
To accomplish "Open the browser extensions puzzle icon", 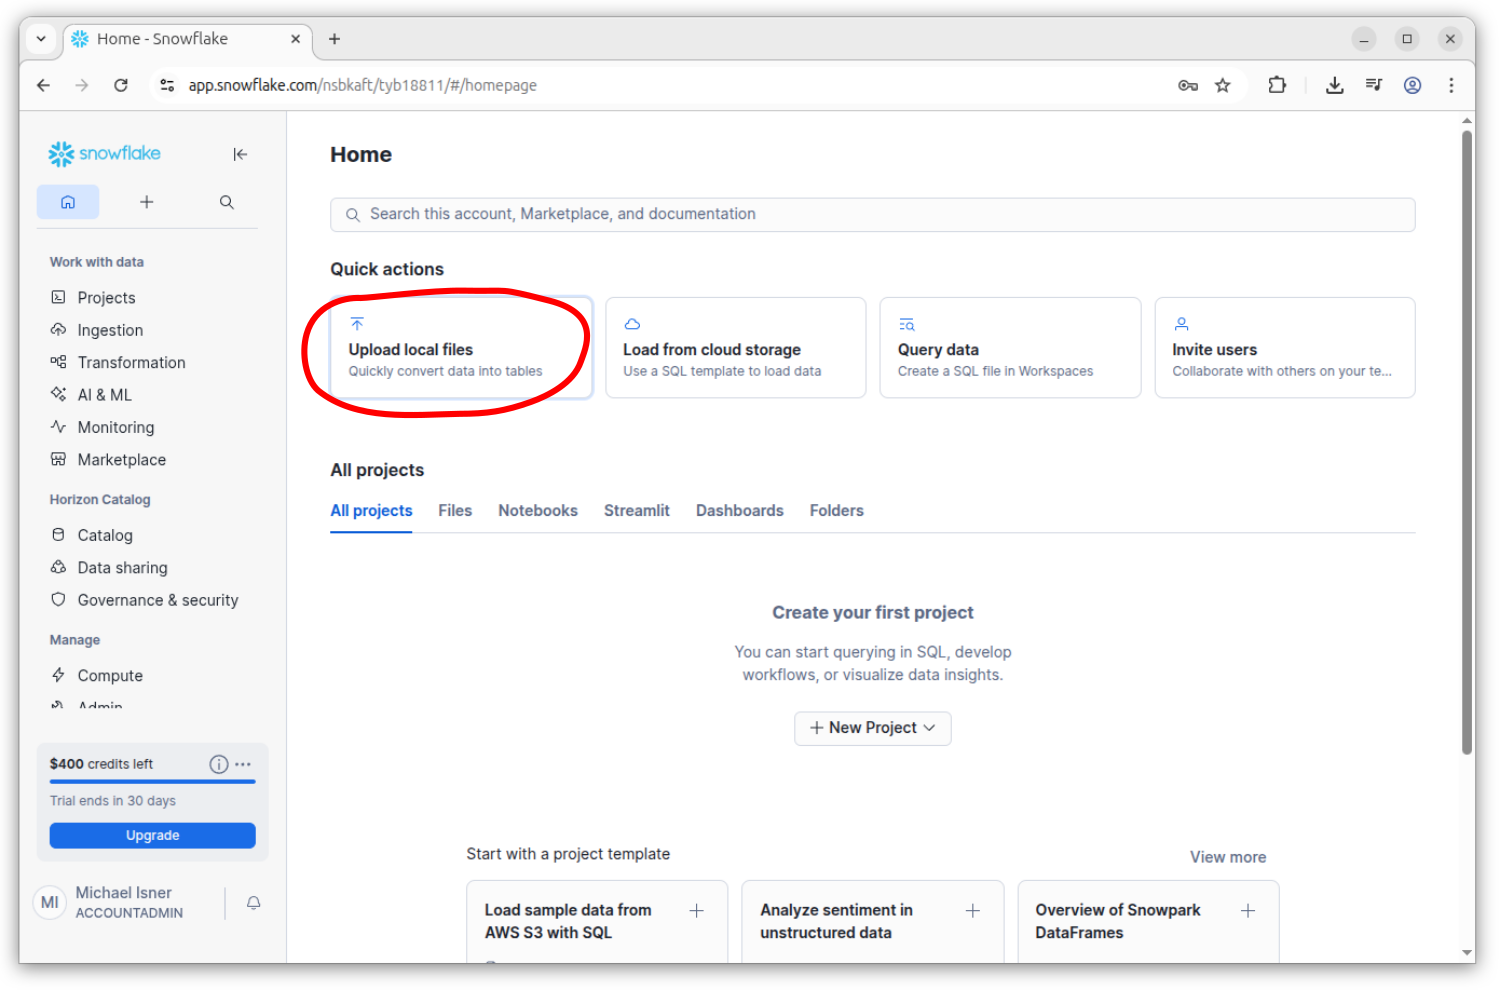I will pos(1277,86).
